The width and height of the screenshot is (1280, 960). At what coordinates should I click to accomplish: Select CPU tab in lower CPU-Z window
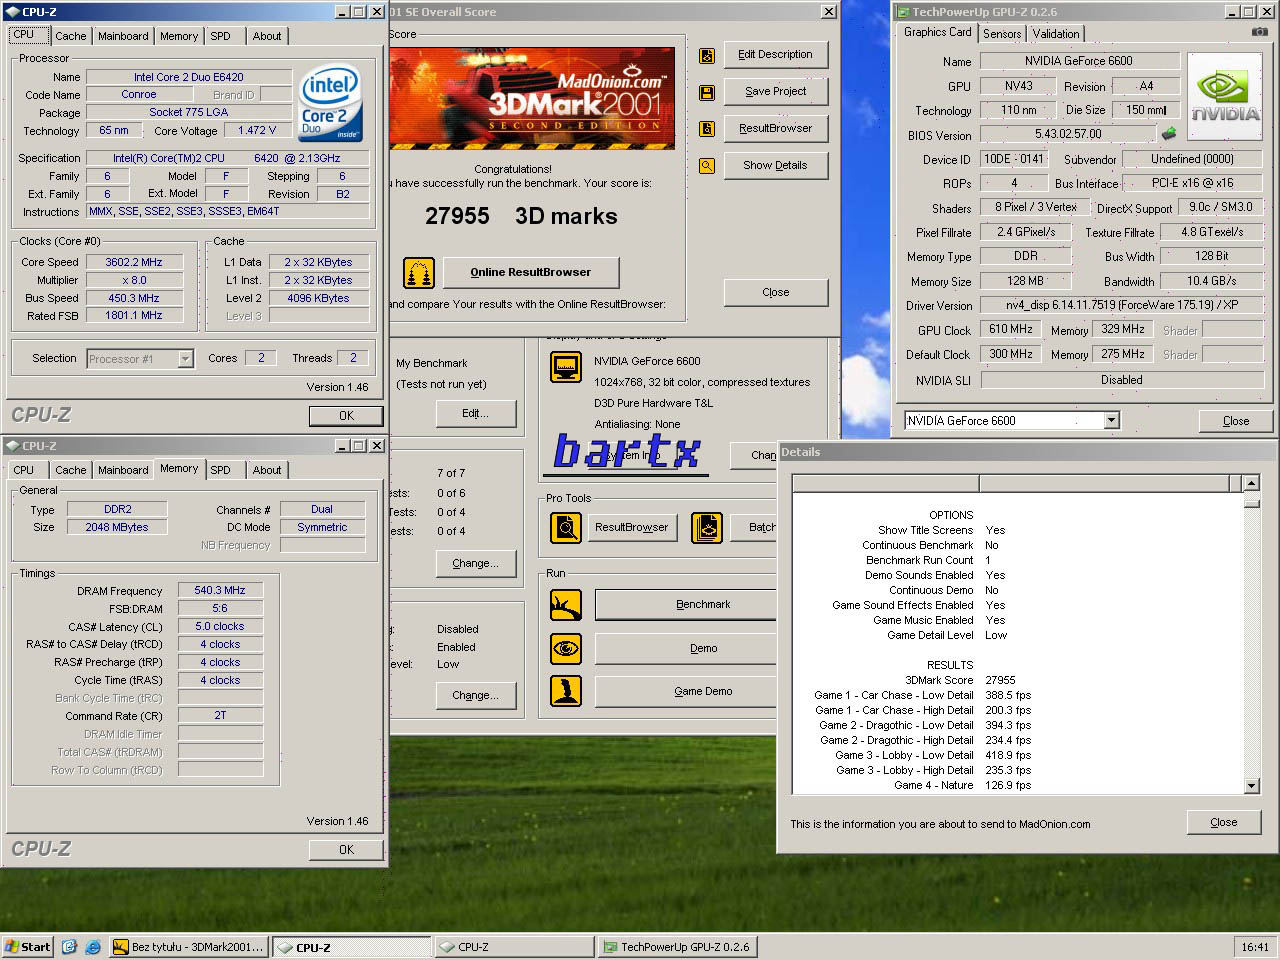(24, 470)
